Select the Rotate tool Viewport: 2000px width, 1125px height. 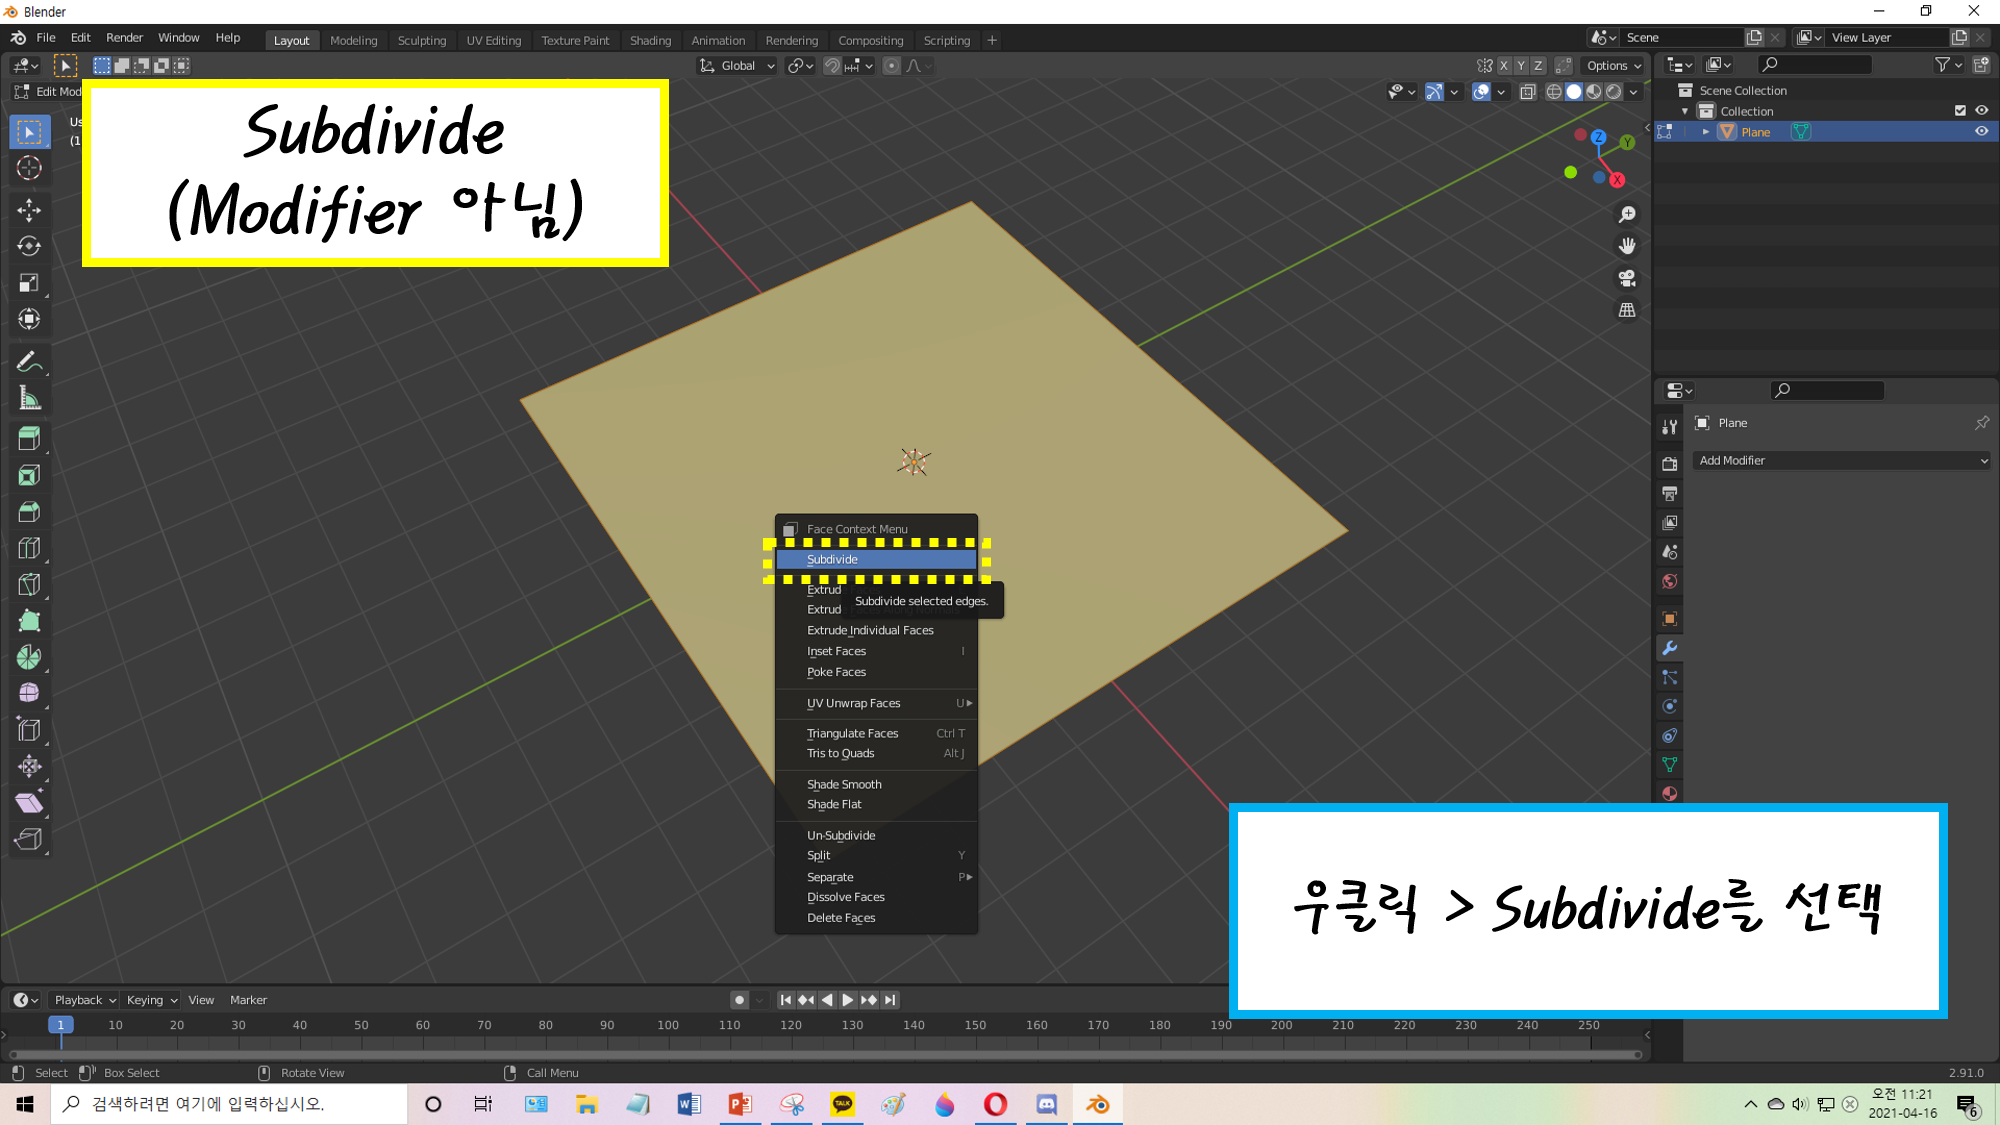29,246
